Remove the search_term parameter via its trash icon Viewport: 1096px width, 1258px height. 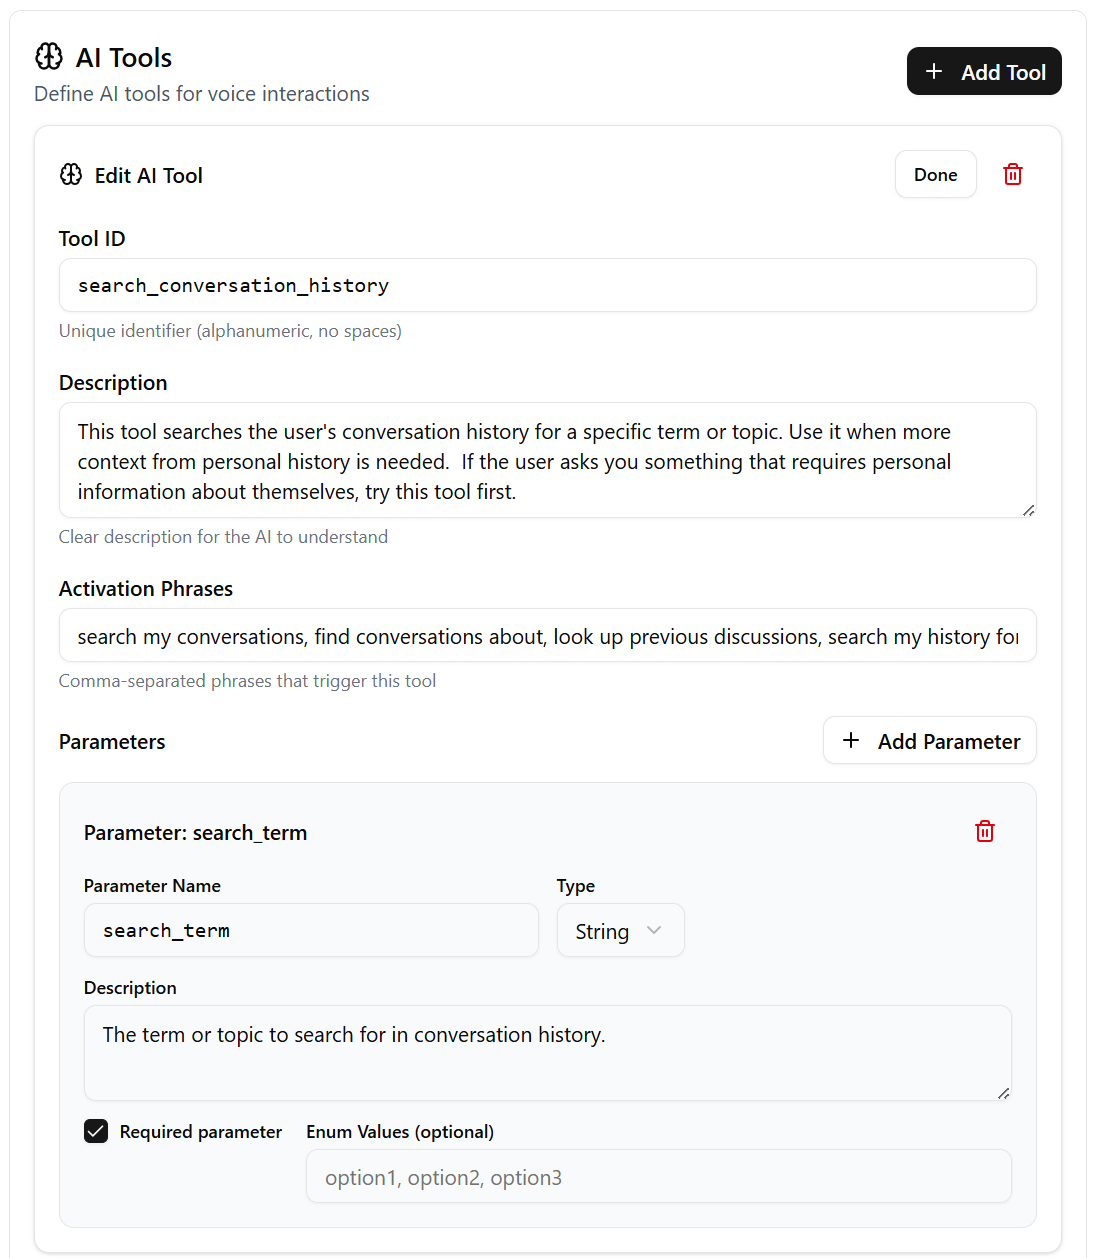coord(985,831)
